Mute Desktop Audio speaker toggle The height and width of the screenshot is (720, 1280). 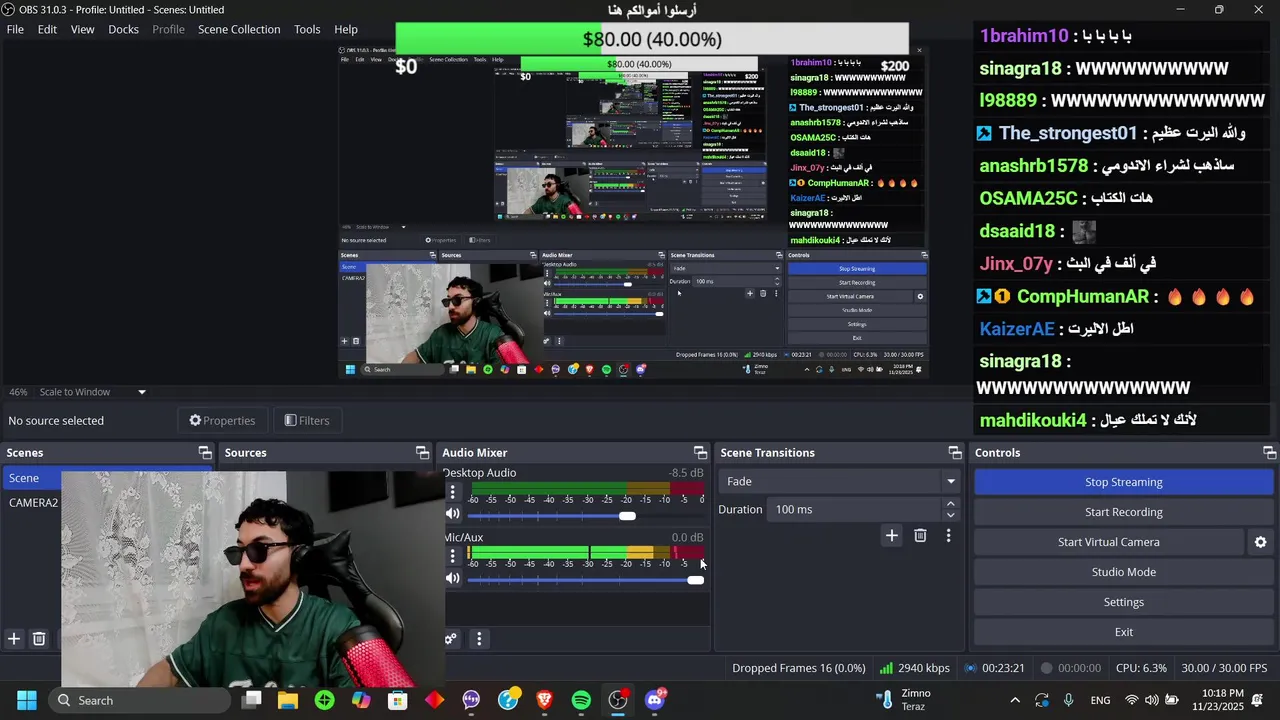[453, 514]
